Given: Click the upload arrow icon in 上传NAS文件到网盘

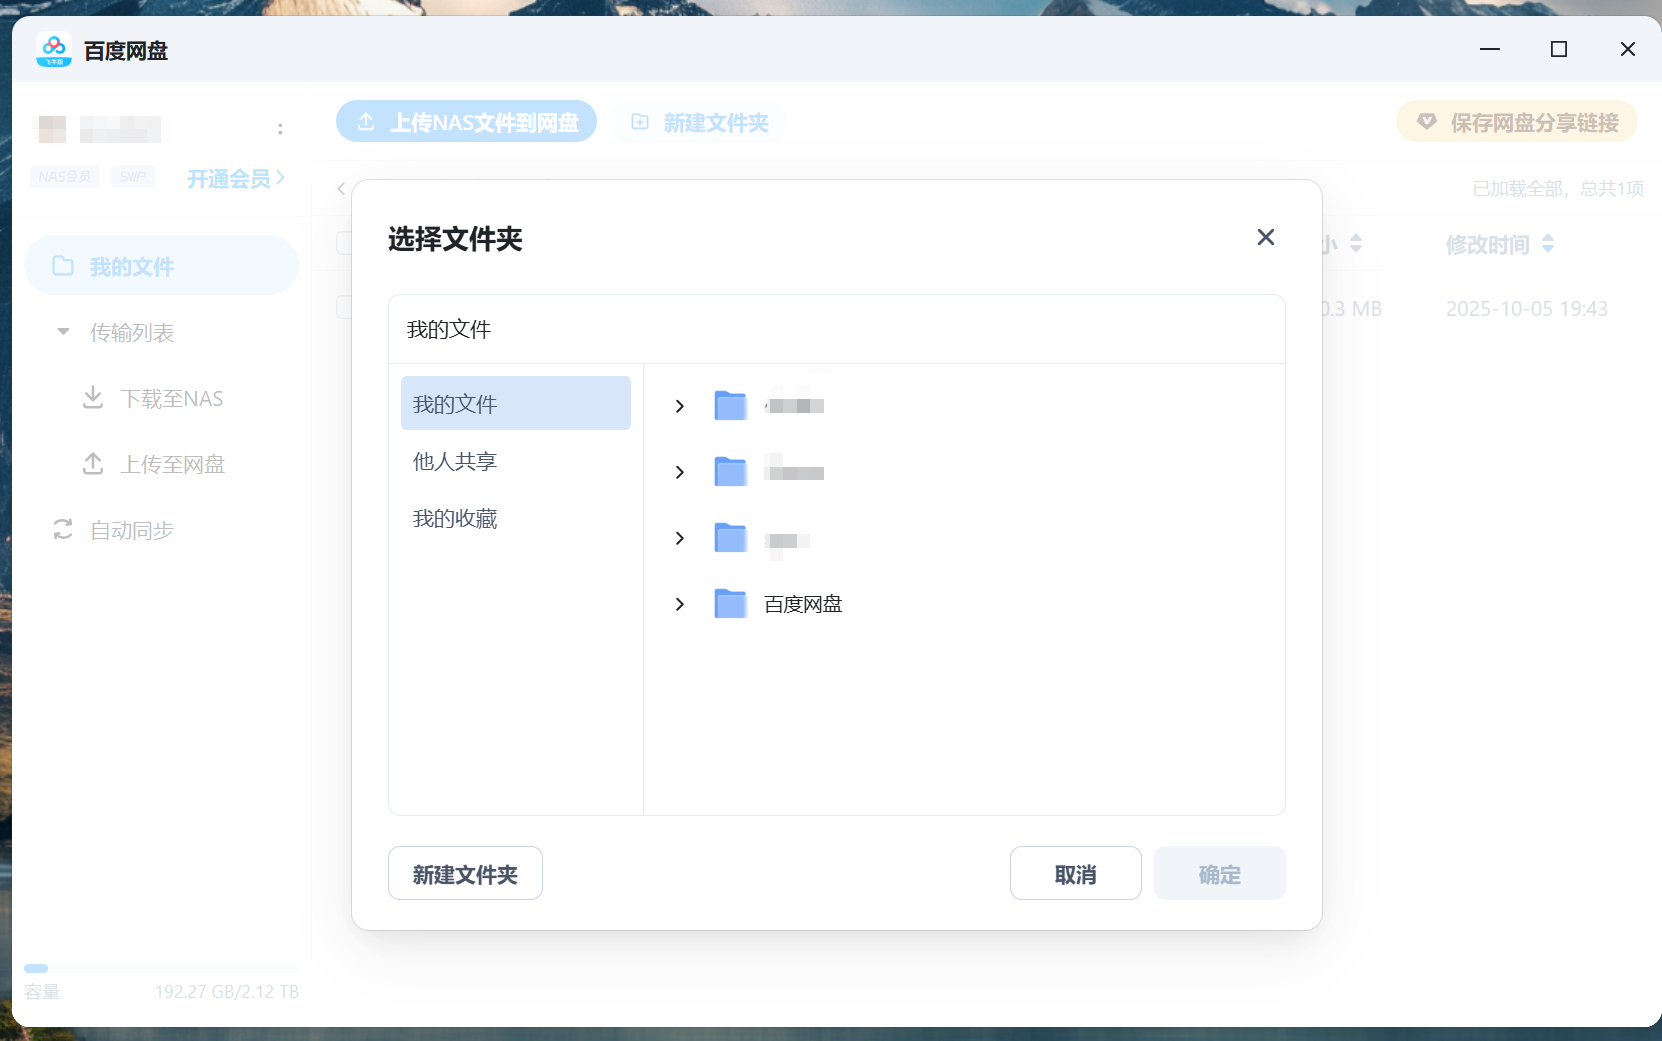Looking at the screenshot, I should point(366,121).
